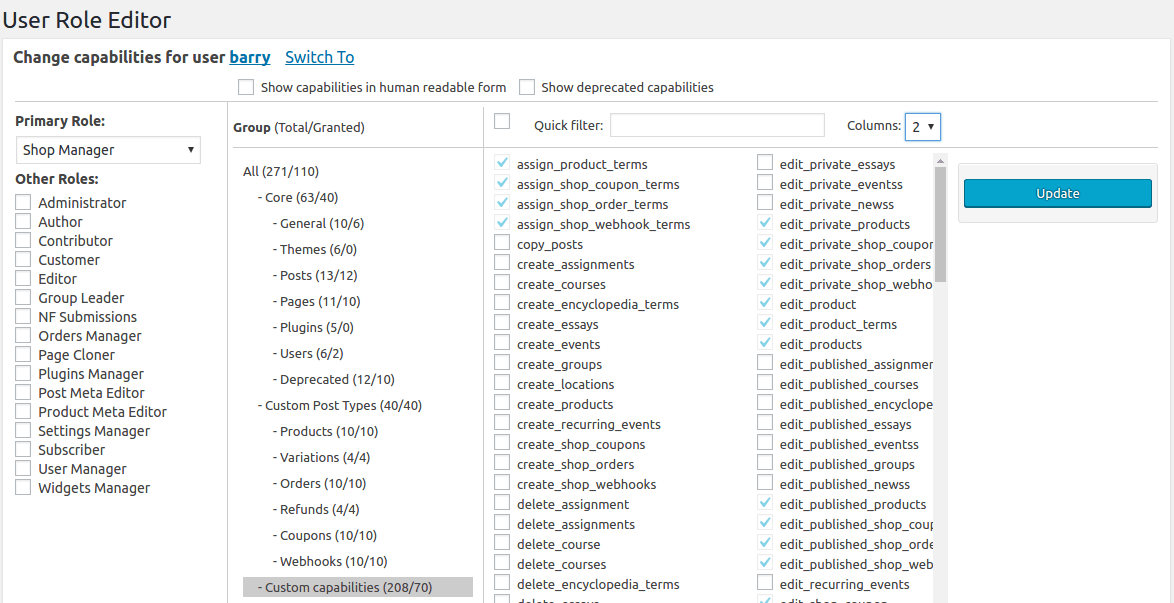This screenshot has width=1174, height=603.
Task: Check the Administrator role checkbox
Action: [22, 202]
